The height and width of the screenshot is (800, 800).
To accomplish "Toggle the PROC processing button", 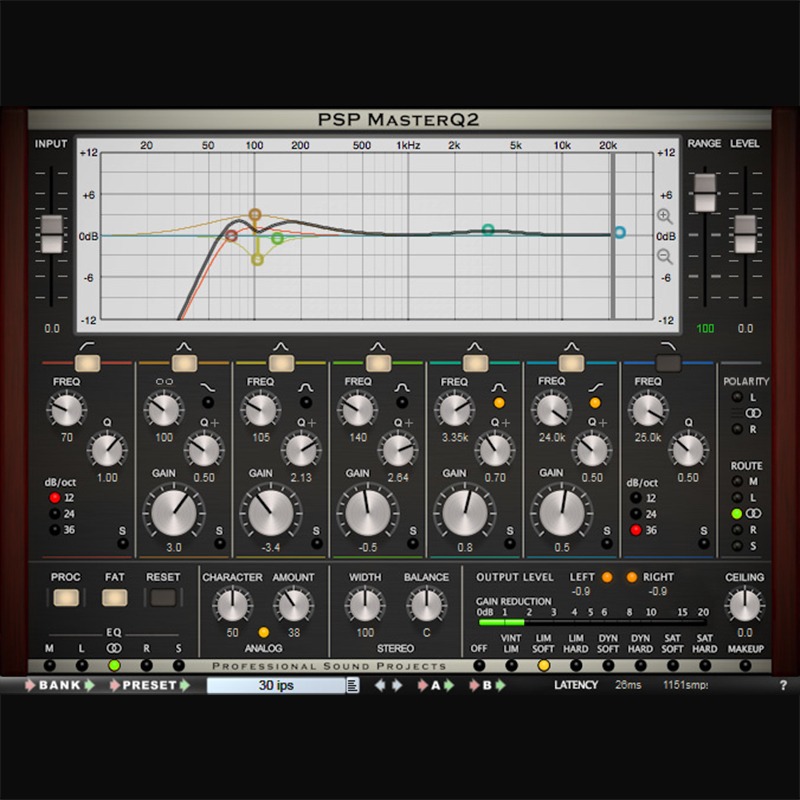I will coord(66,597).
